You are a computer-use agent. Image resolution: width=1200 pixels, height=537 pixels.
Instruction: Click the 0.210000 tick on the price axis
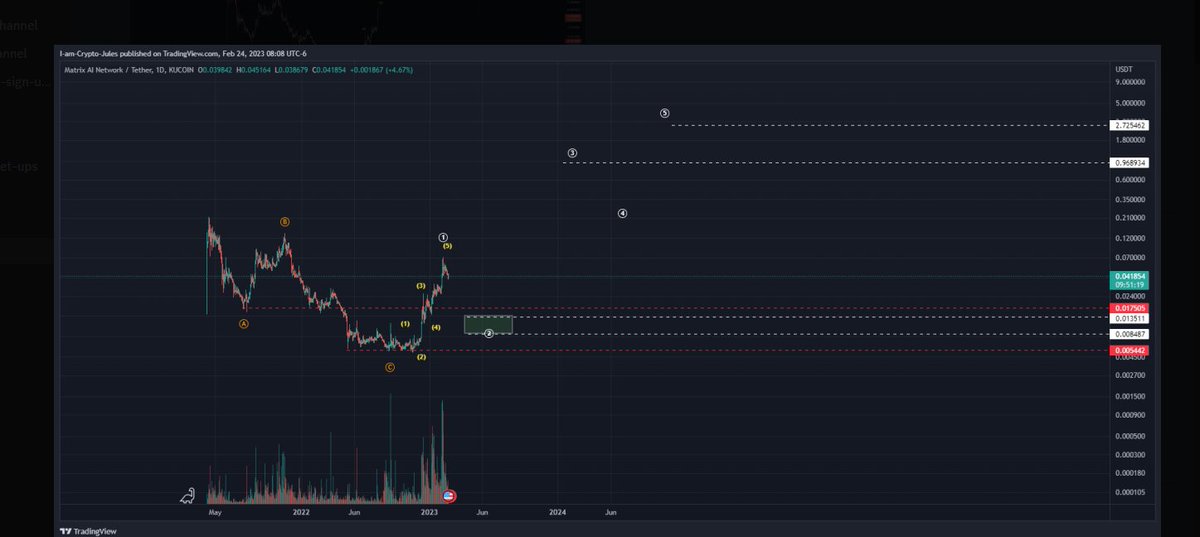click(1131, 218)
